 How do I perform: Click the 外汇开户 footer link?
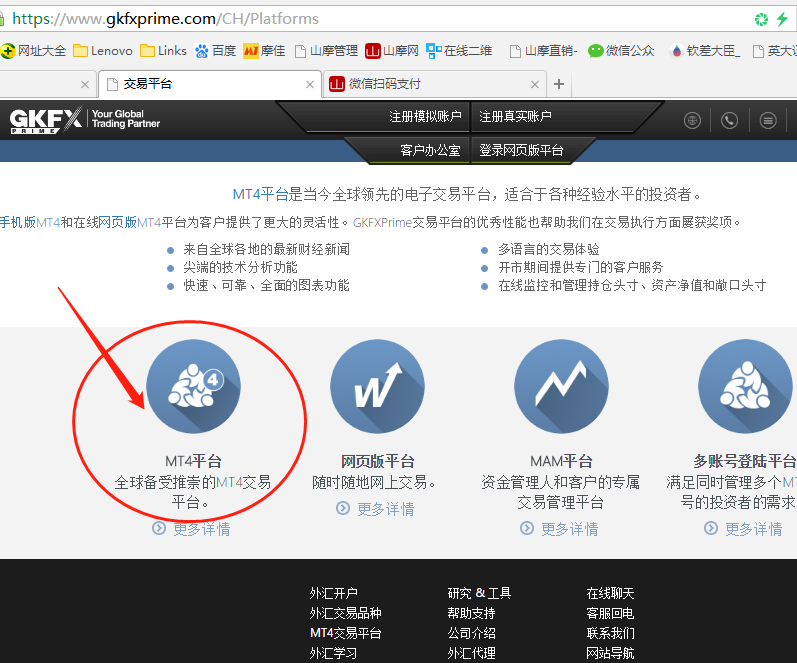333,593
